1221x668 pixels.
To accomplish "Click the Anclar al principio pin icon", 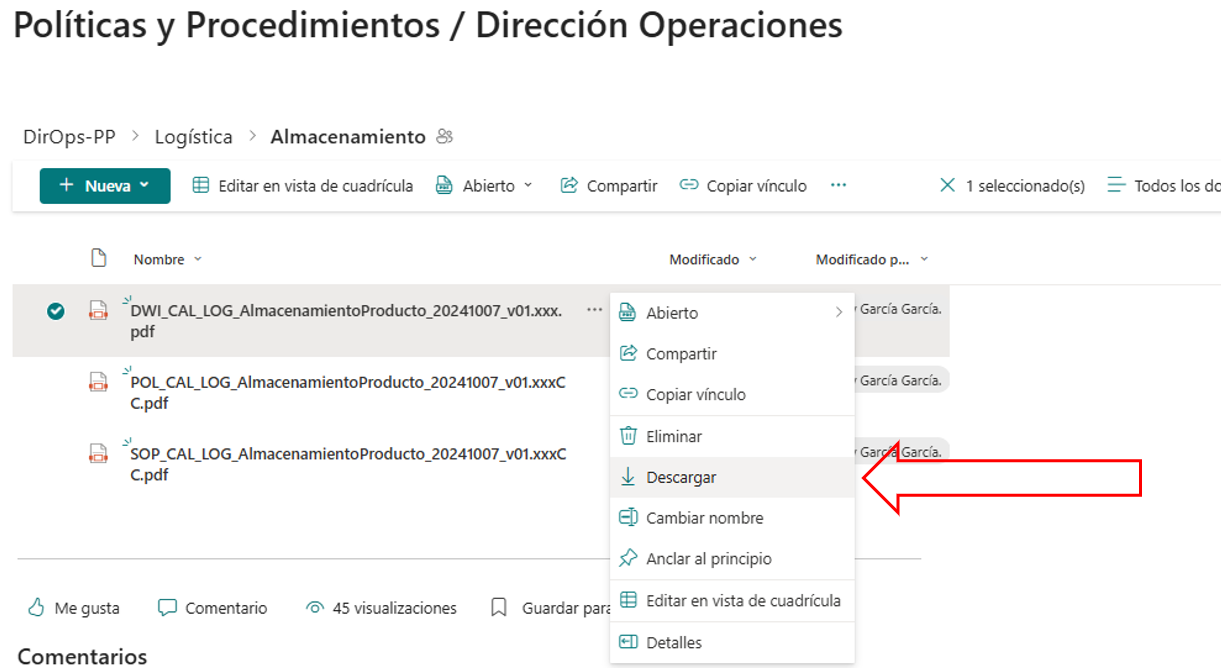I will [x=628, y=559].
